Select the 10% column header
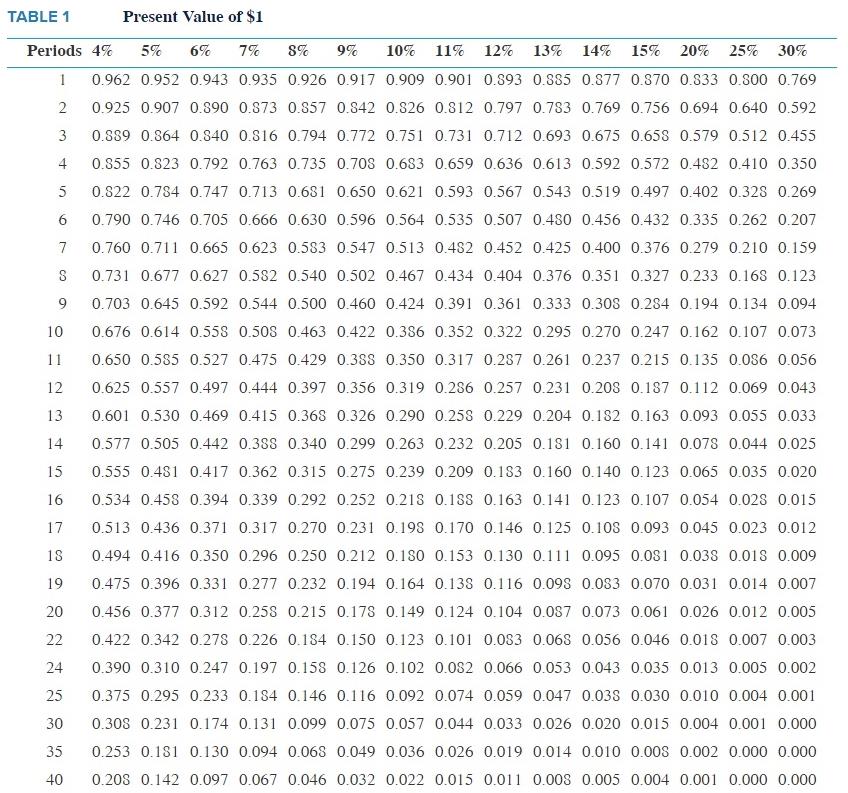This screenshot has width=848, height=793. click(400, 51)
